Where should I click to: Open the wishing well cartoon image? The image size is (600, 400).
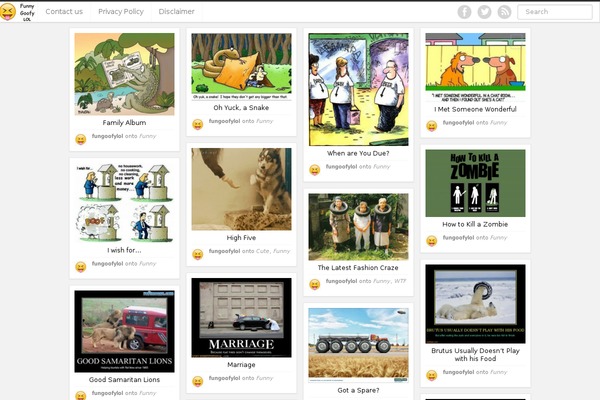tap(124, 203)
